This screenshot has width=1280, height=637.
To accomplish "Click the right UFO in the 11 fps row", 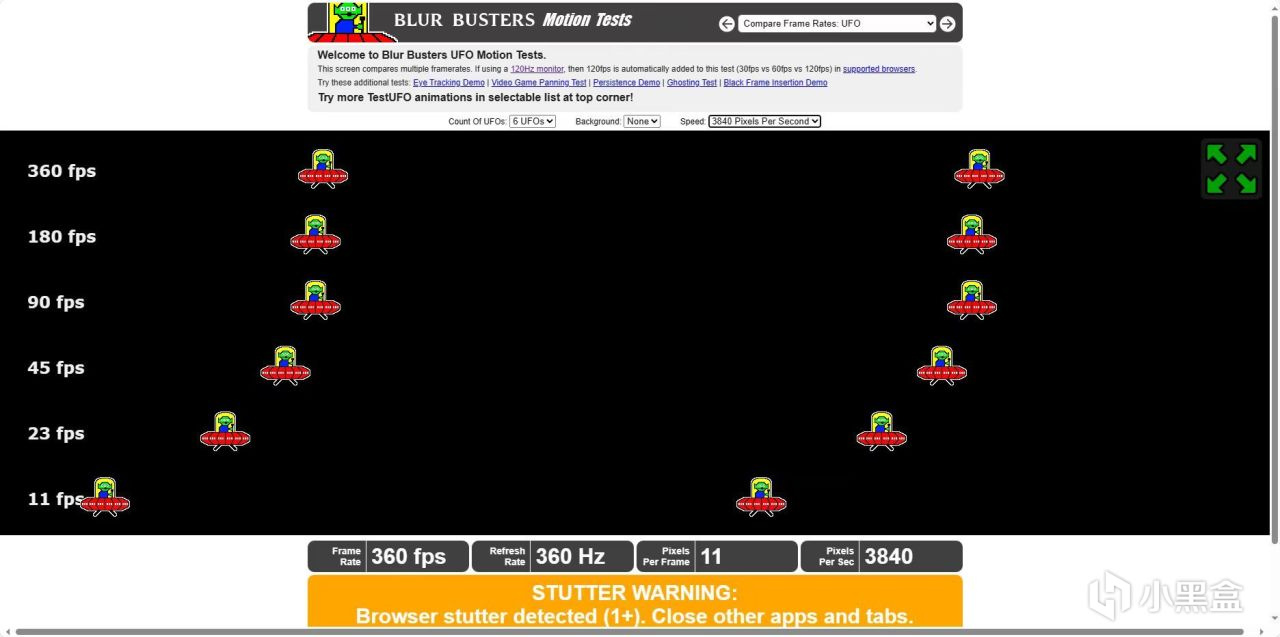I will (761, 497).
